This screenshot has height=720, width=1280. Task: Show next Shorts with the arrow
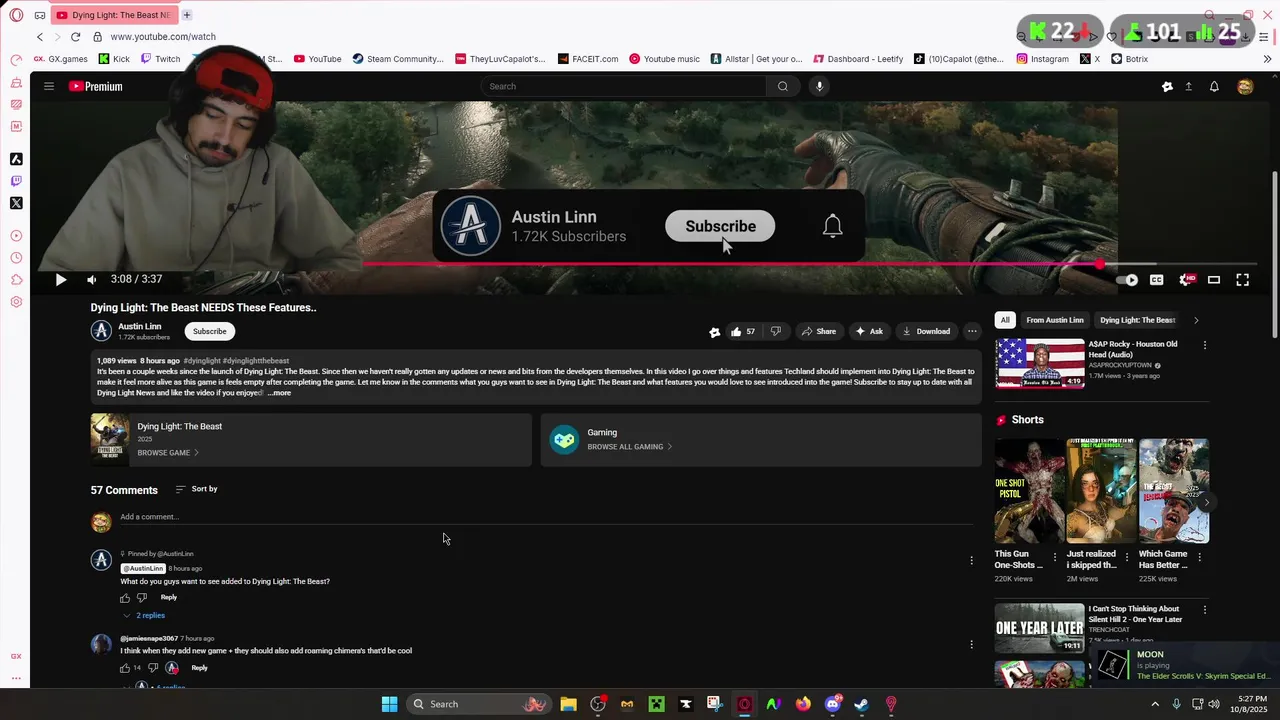(x=1206, y=503)
